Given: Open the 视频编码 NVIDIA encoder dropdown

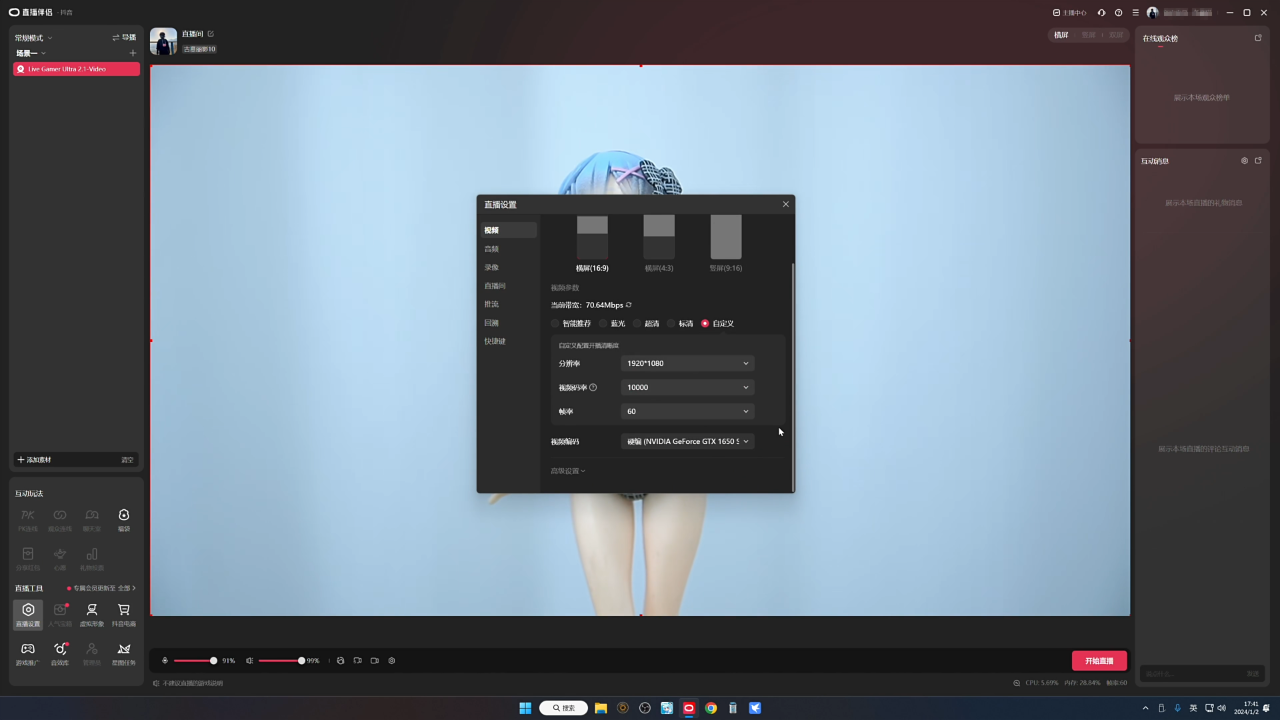Looking at the screenshot, I should tap(687, 441).
